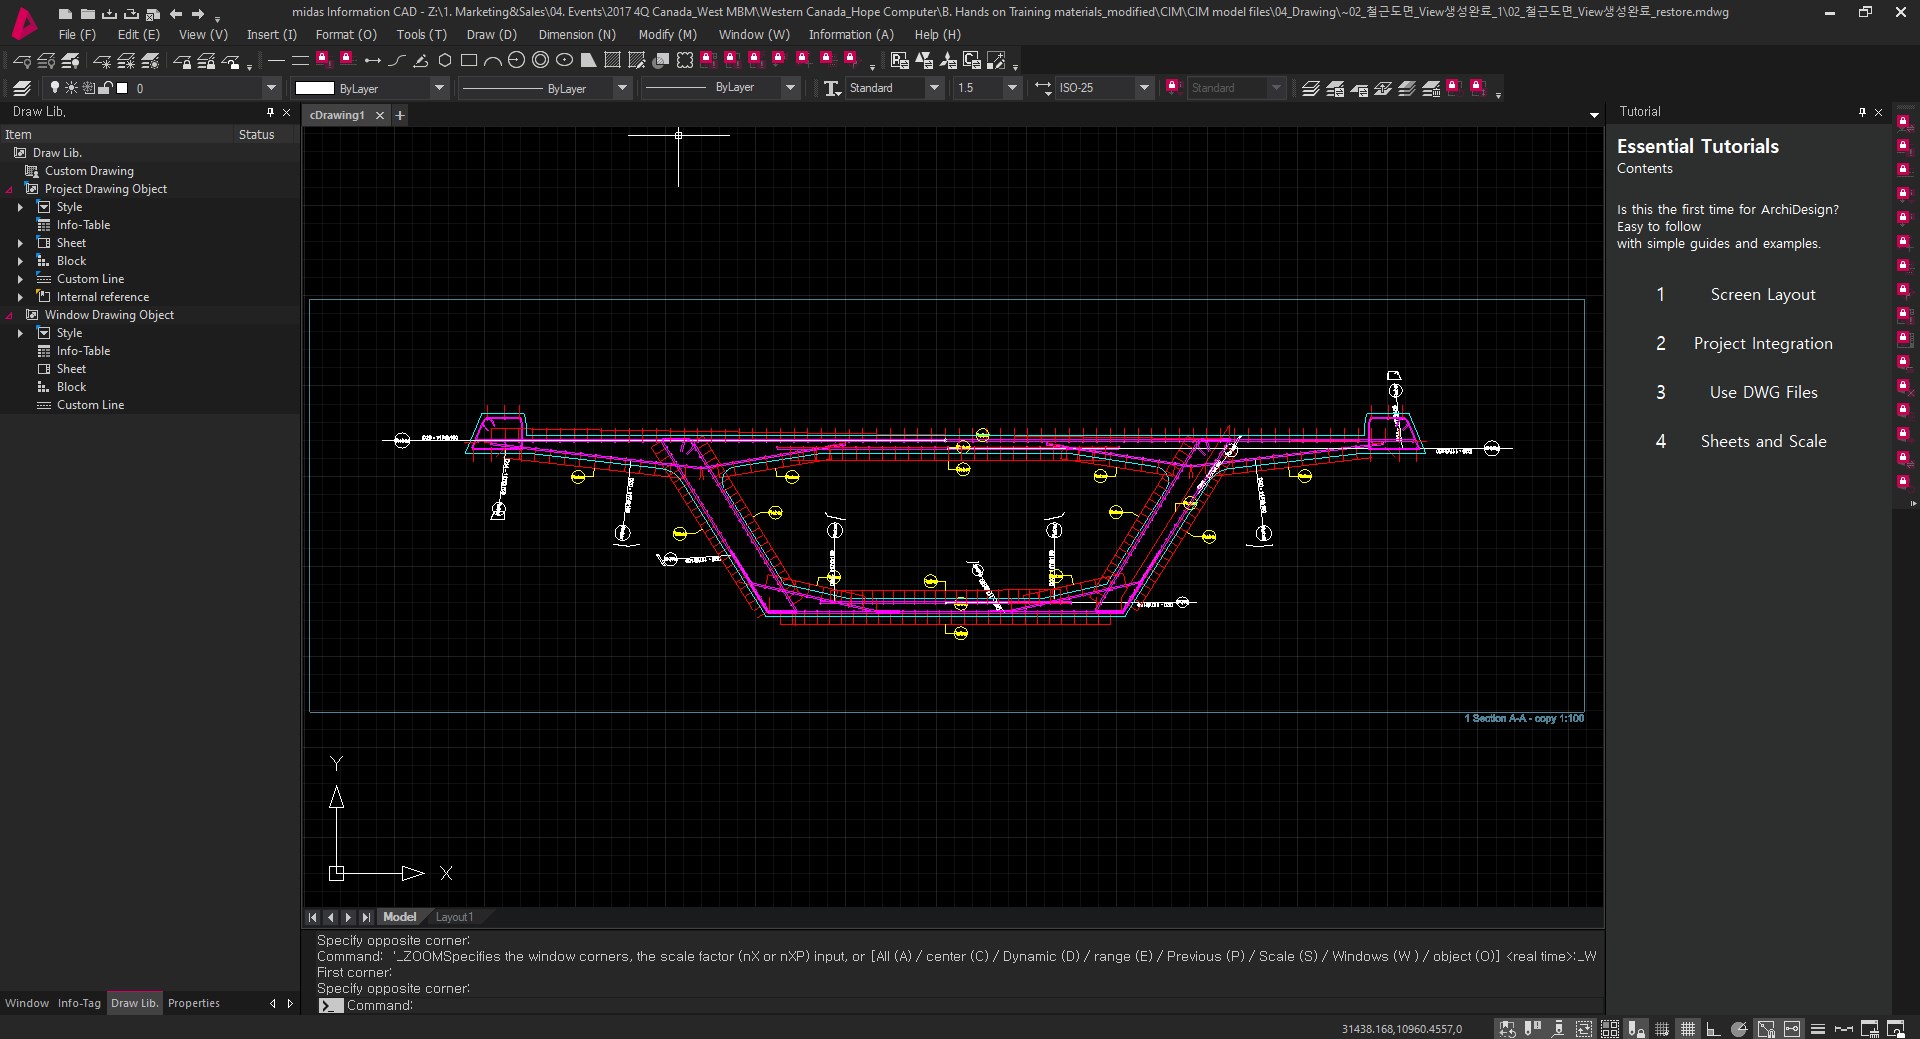Switch to the Layout1 tab
The height and width of the screenshot is (1039, 1920).
[454, 917]
